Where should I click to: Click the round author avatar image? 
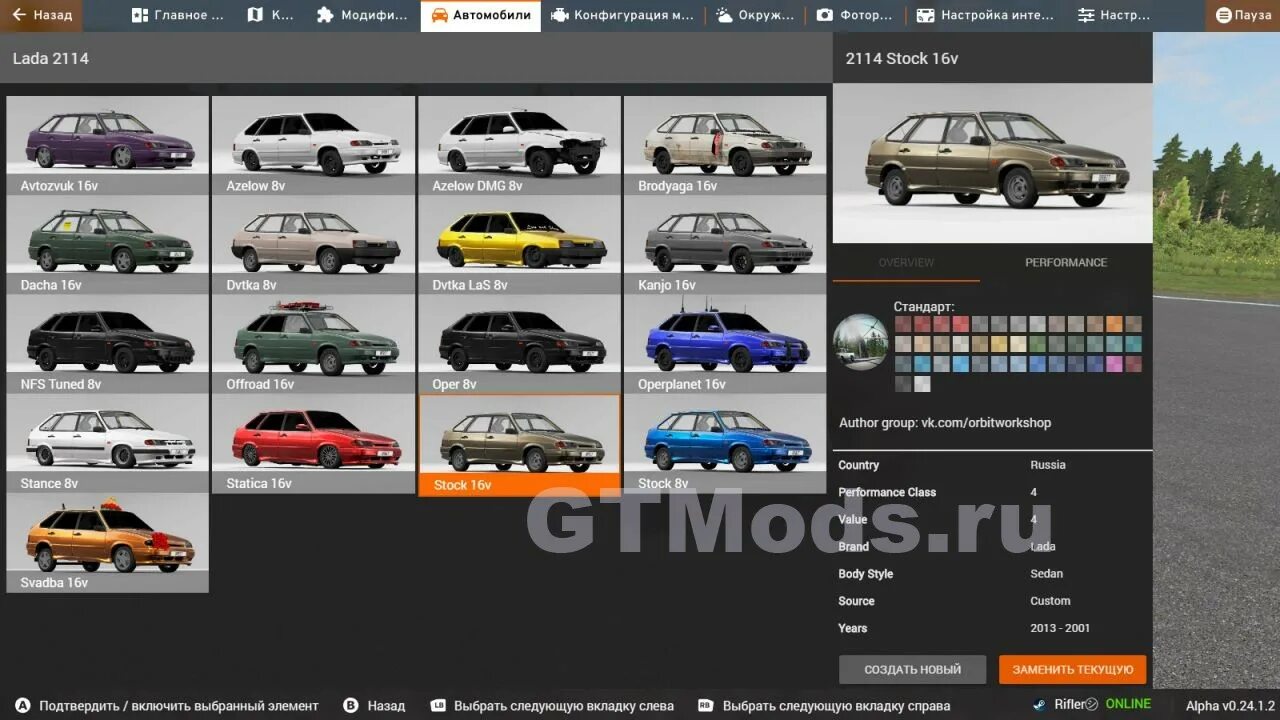(x=861, y=342)
